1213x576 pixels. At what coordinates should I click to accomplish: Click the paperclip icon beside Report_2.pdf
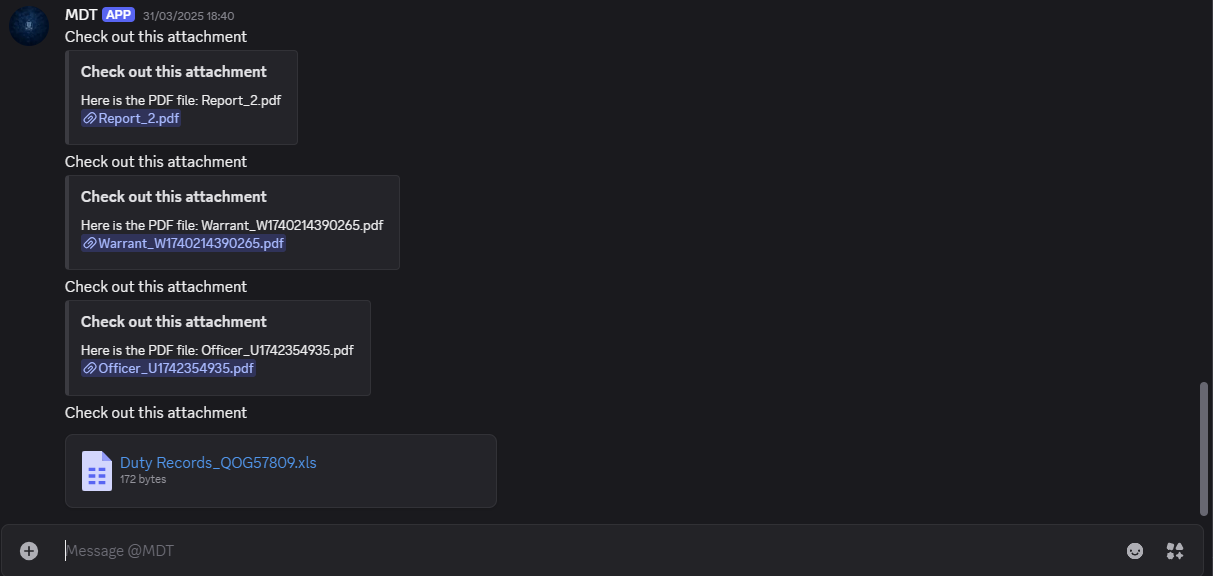[x=90, y=118]
